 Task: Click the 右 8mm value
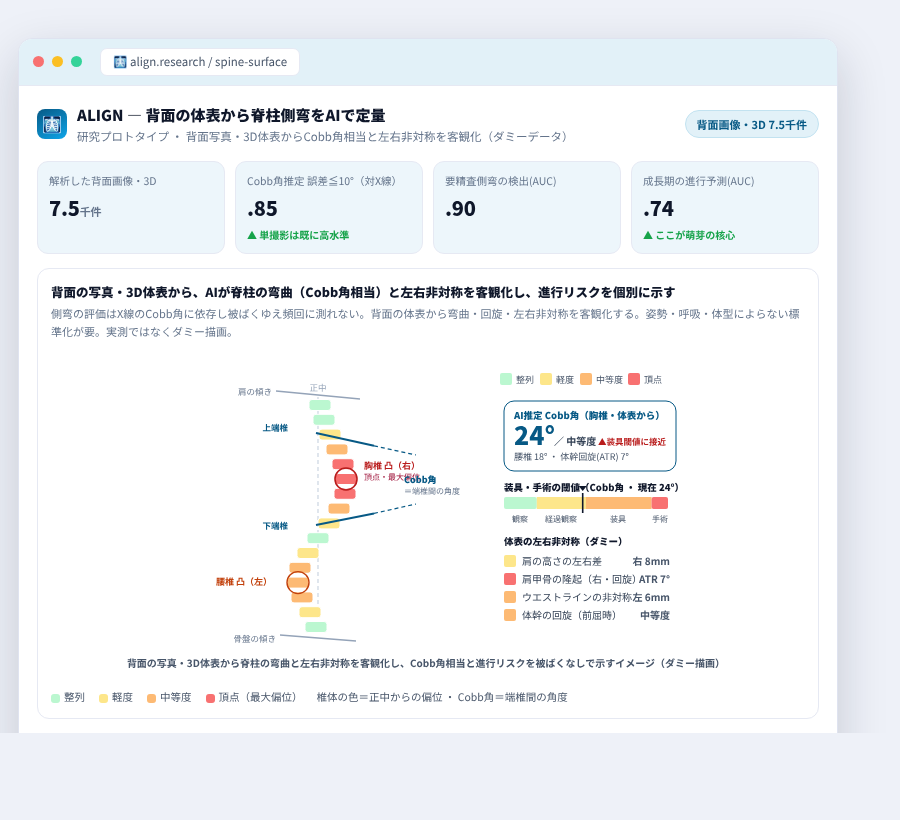[651, 561]
